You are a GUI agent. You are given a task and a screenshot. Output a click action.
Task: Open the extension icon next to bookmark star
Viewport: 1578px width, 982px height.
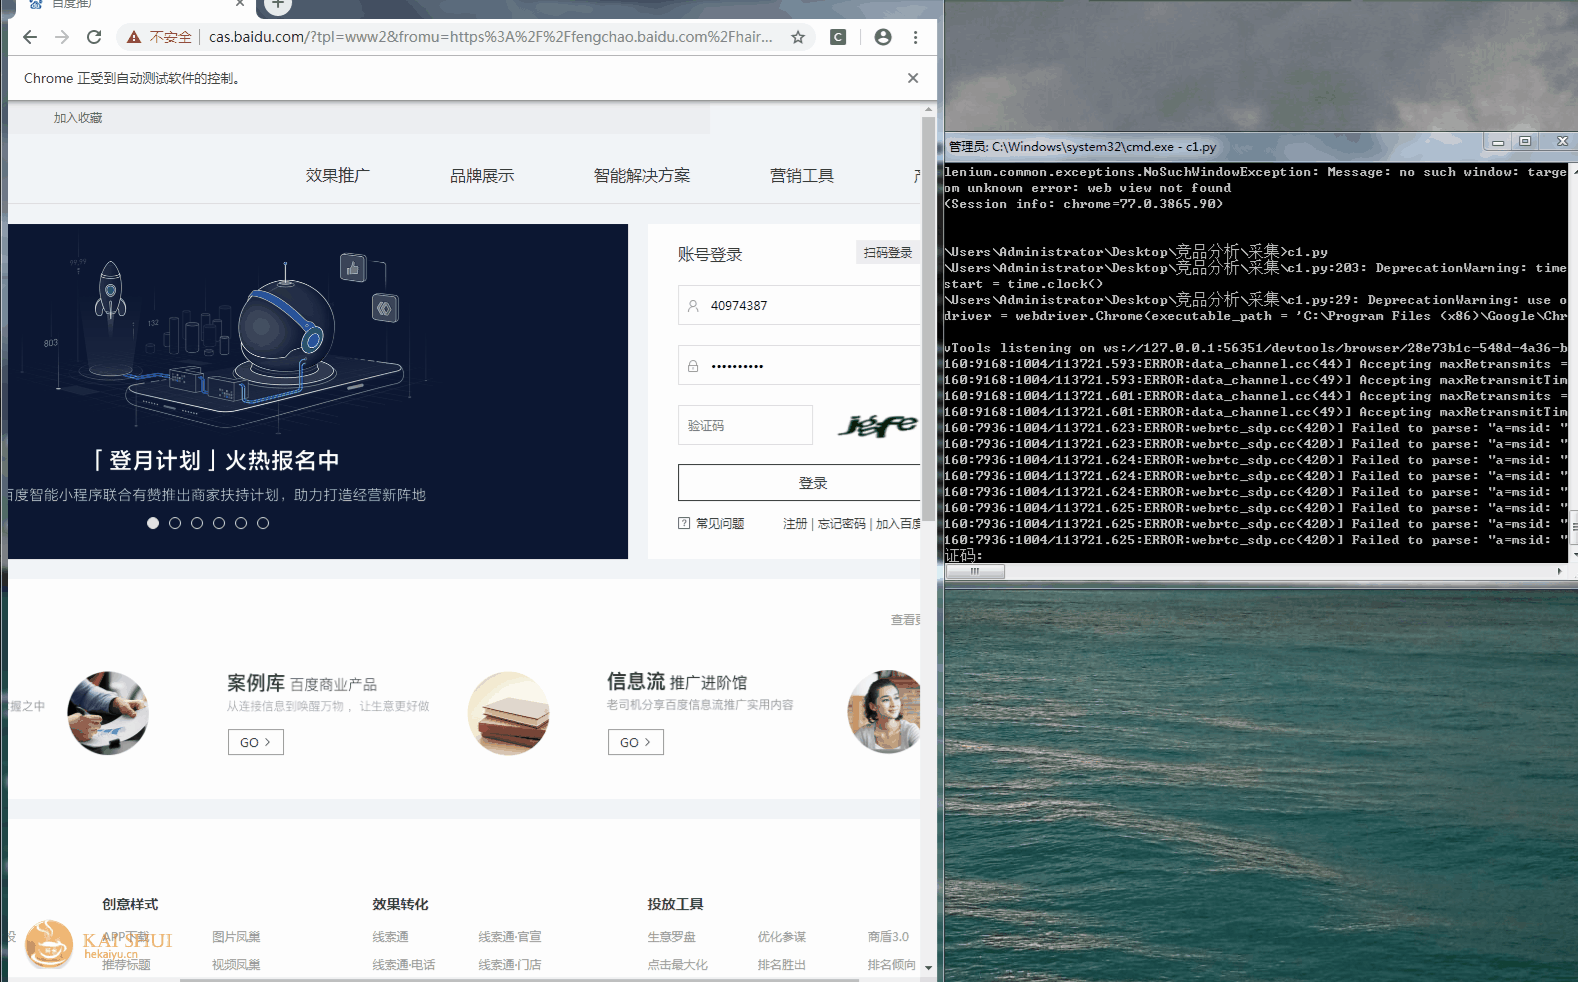(x=838, y=37)
